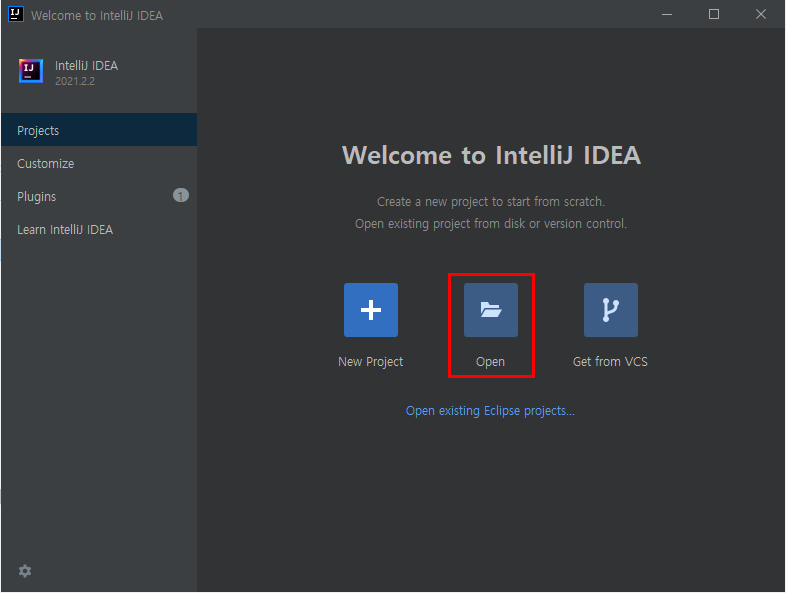Click the text Create a new project to start from scratch
The image size is (786, 593).
pyautogui.click(x=491, y=202)
